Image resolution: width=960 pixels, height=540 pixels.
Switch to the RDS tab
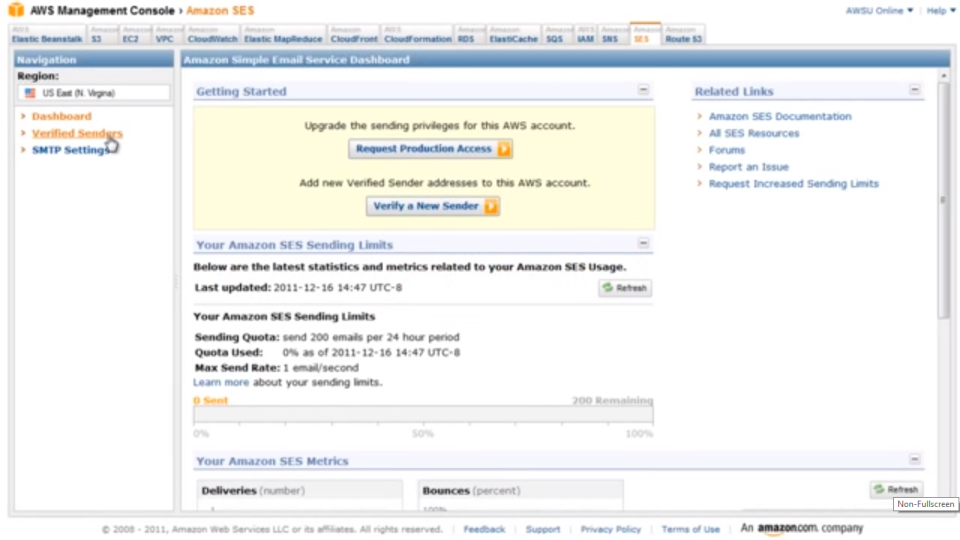click(470, 35)
